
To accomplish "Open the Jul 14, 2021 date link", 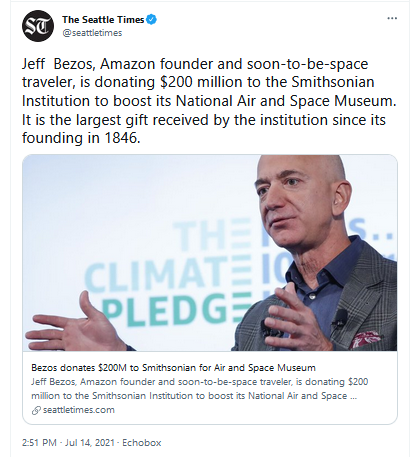I will pos(90,443).
